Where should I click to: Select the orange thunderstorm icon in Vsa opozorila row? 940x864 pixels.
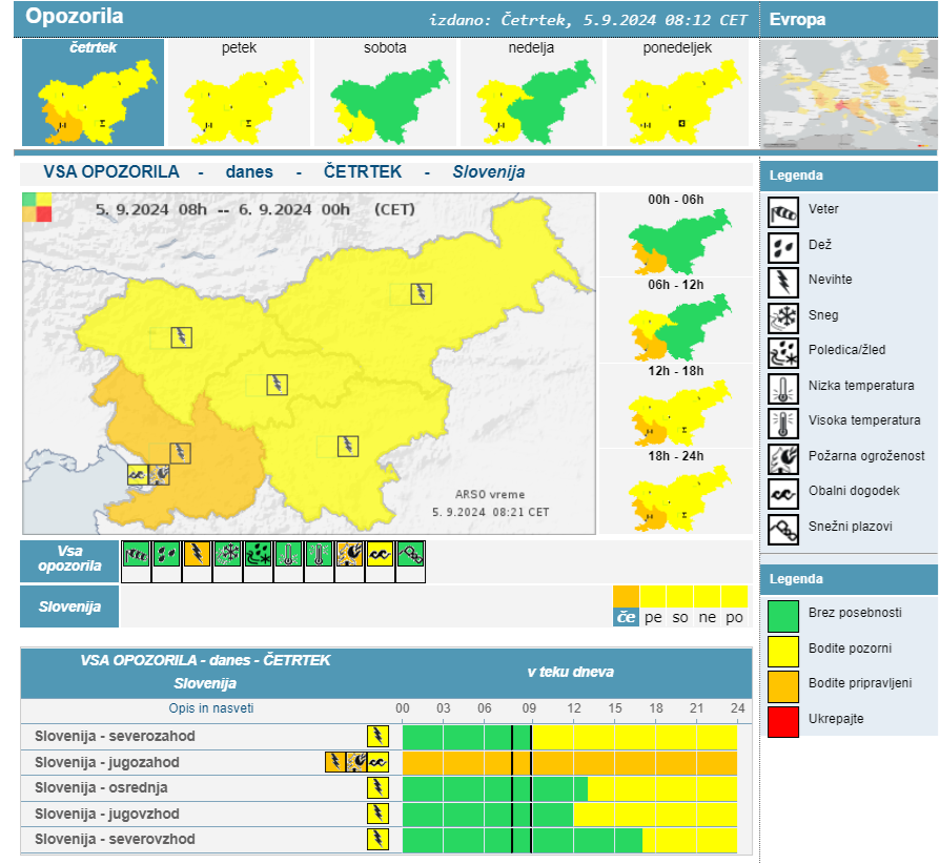(197, 553)
